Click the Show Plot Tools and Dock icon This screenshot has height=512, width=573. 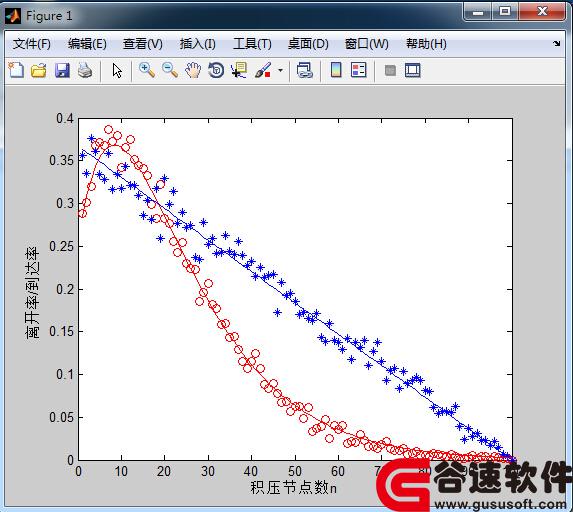[413, 70]
